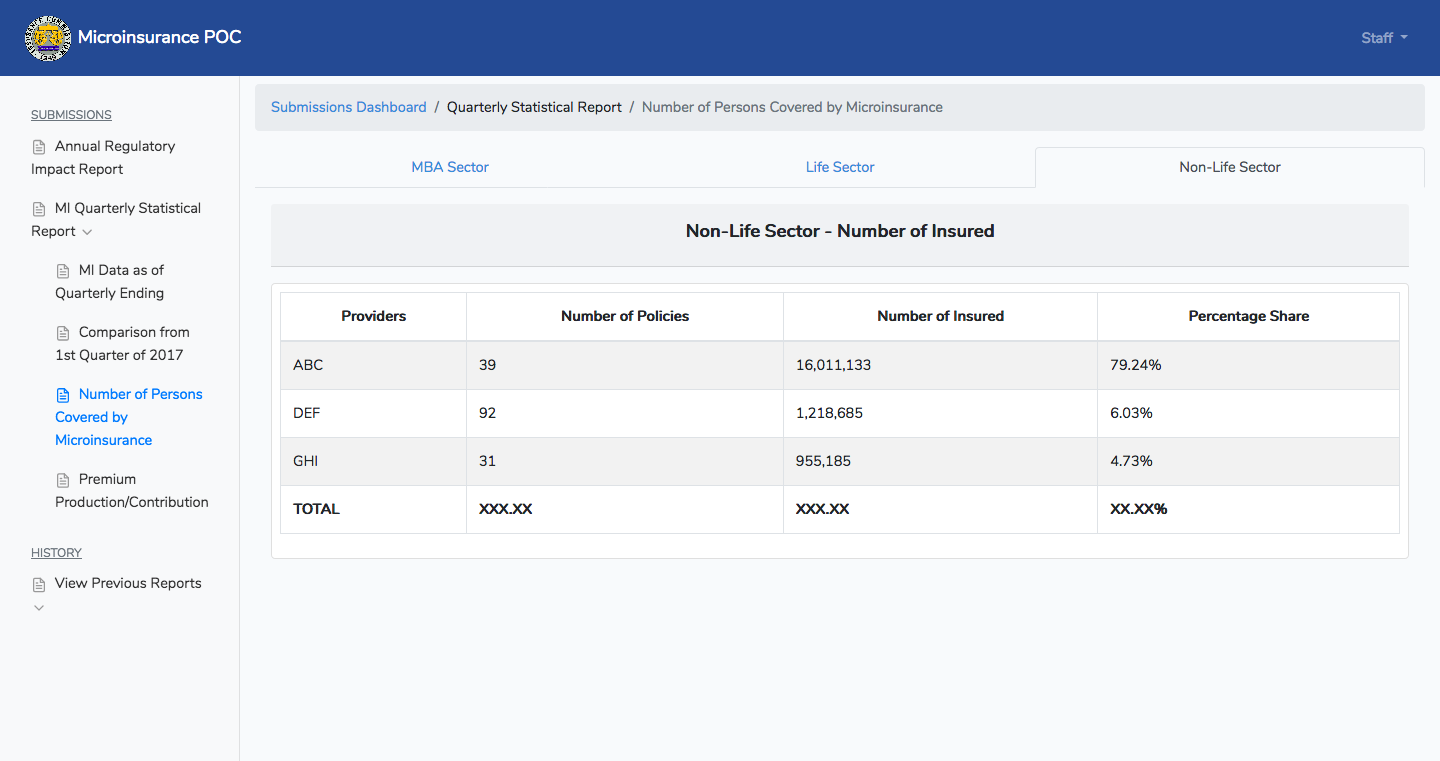The height and width of the screenshot is (761, 1440).
Task: Select the Non-Life Sector tab
Action: tap(1230, 167)
